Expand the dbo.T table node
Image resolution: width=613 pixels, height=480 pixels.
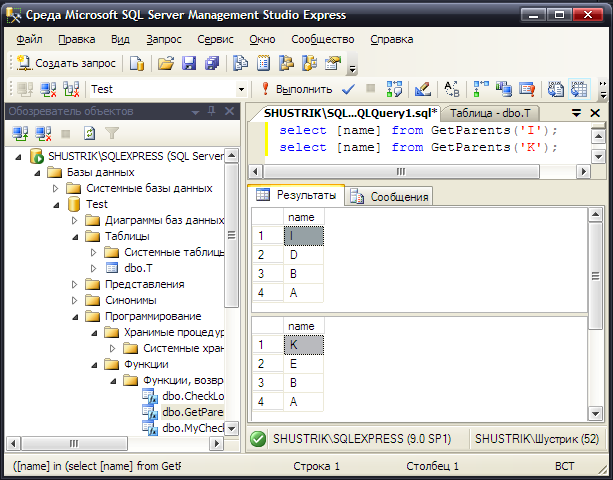[93, 268]
